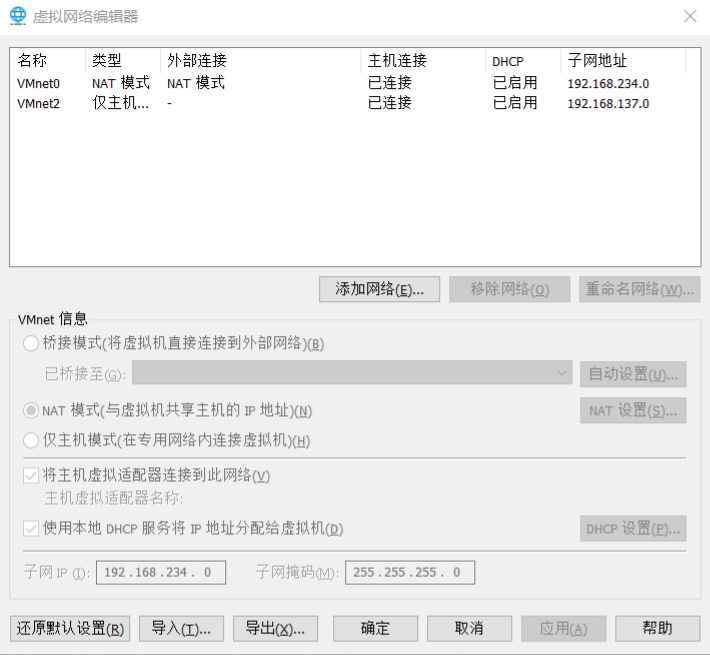Click the 移除网络 button
Image resolution: width=710 pixels, height=655 pixels.
click(x=510, y=290)
